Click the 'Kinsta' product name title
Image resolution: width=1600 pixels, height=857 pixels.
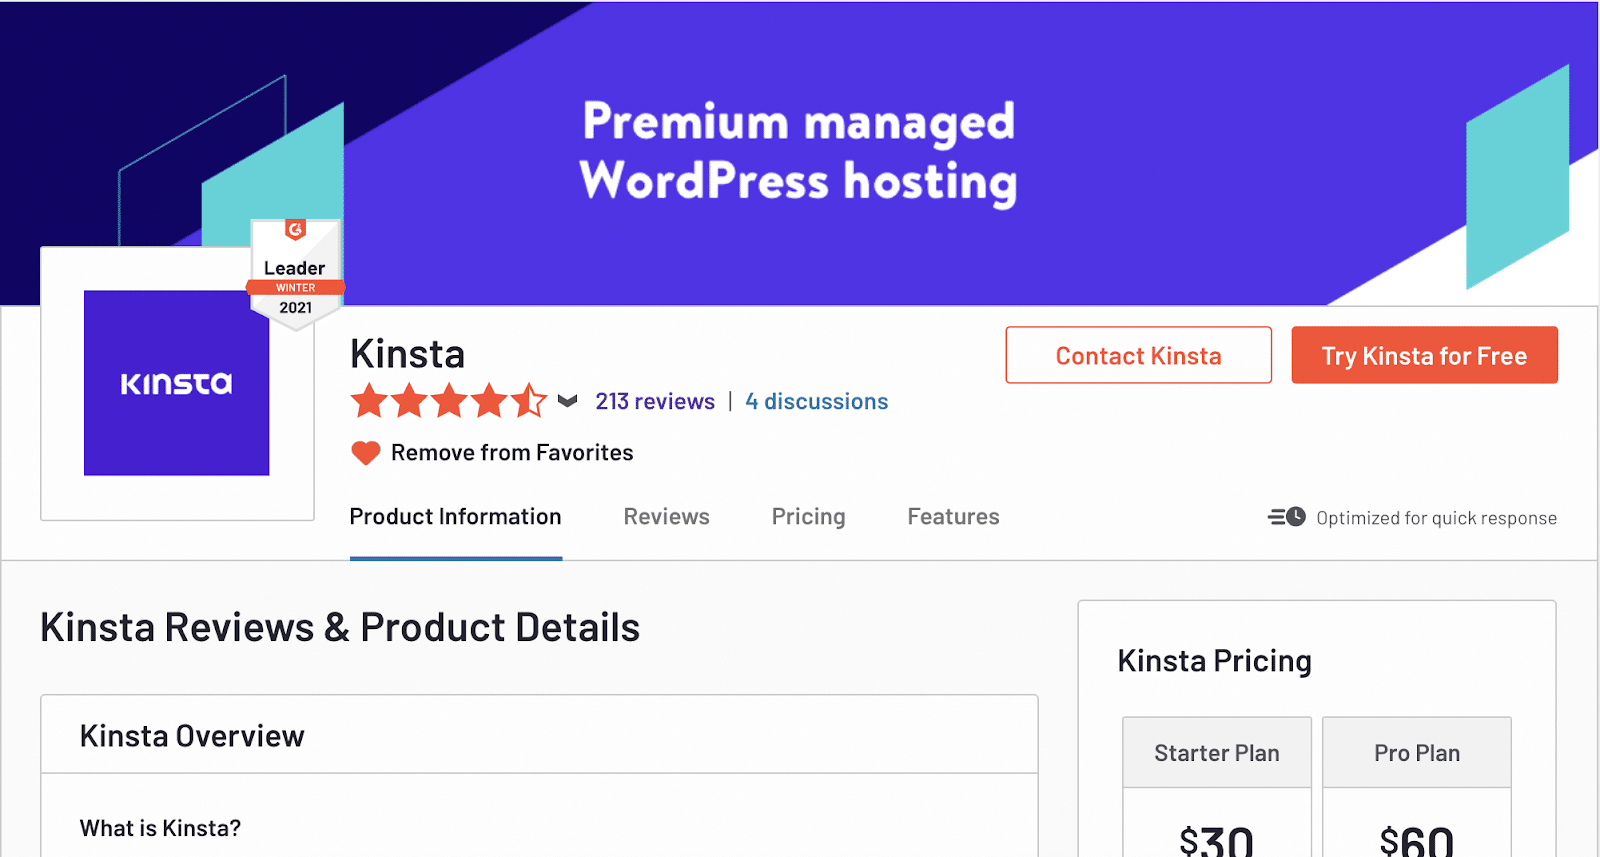point(408,354)
